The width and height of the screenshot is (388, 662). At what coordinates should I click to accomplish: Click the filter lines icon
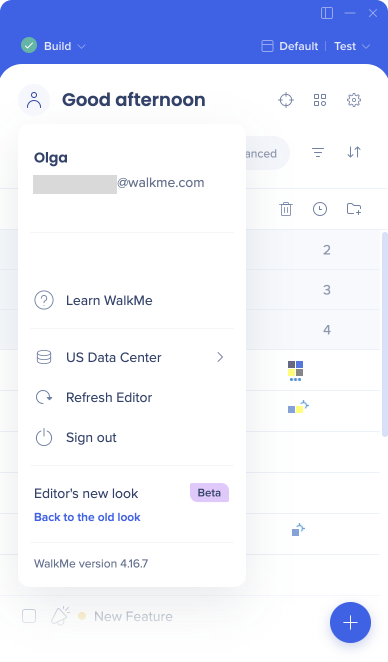[318, 152]
